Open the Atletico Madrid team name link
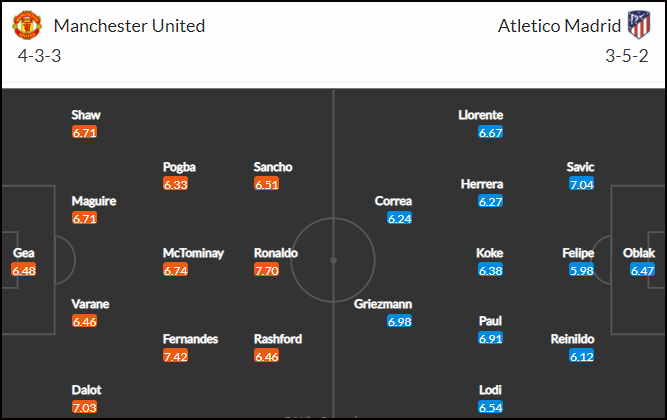The width and height of the screenshot is (667, 420). [559, 26]
